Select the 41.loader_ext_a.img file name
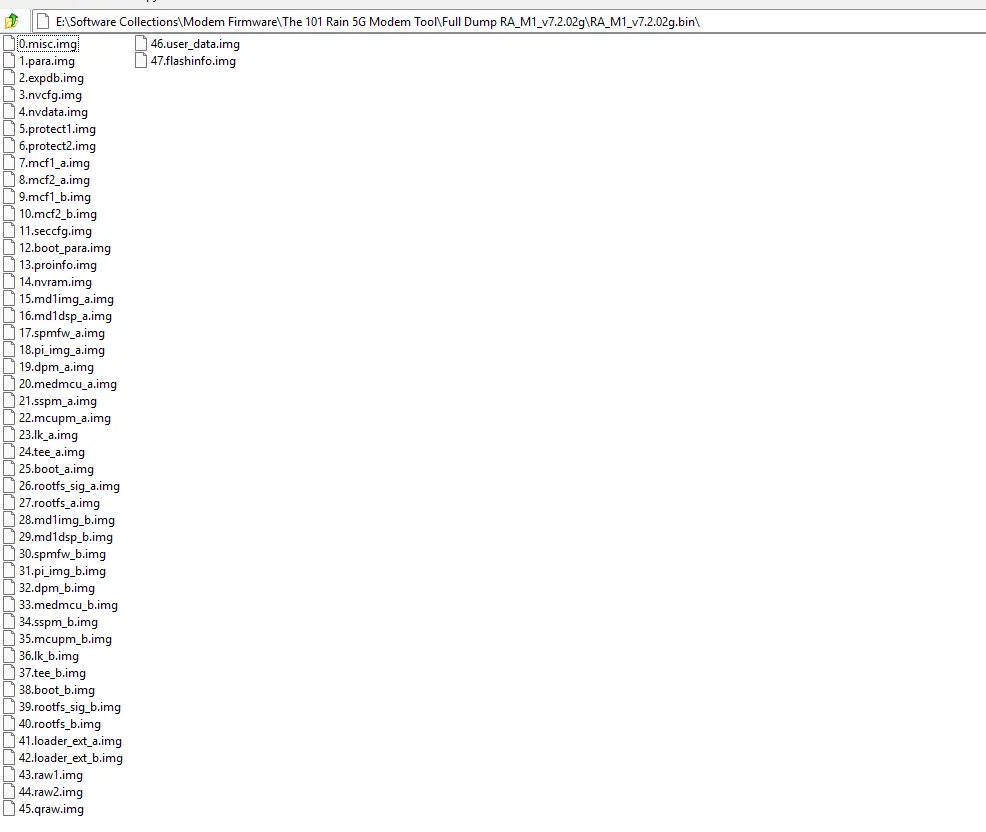 (x=70, y=740)
